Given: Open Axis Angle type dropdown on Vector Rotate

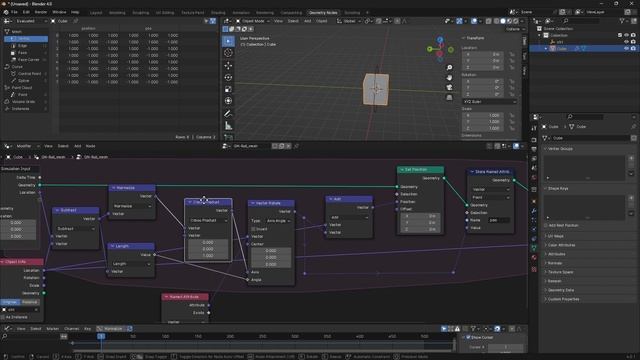Looking at the screenshot, I should pos(277,221).
